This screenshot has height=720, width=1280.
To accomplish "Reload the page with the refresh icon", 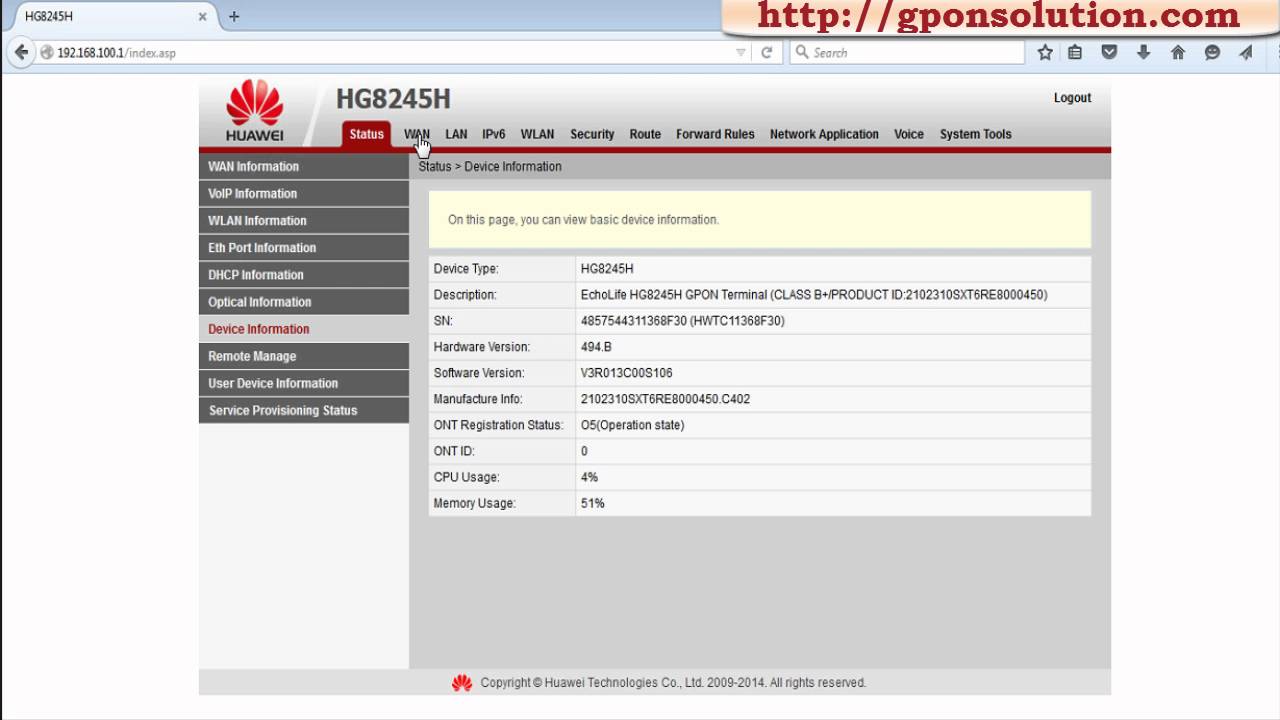I will coord(767,53).
